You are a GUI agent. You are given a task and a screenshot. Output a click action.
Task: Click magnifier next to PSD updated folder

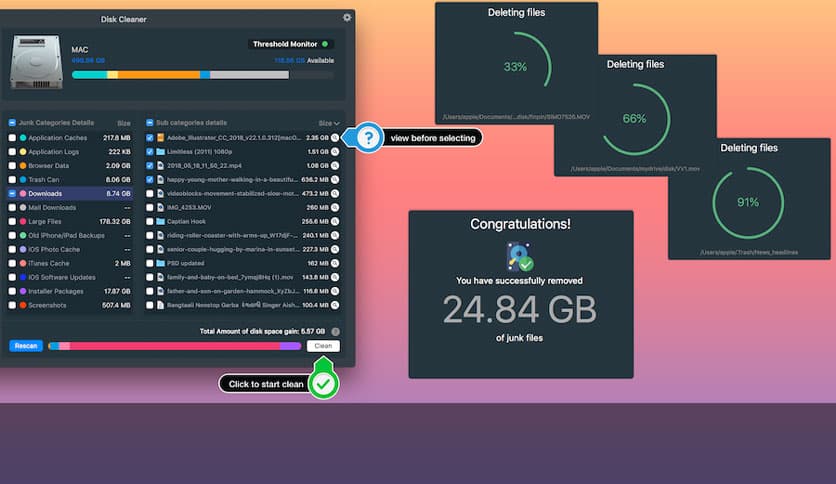click(335, 263)
